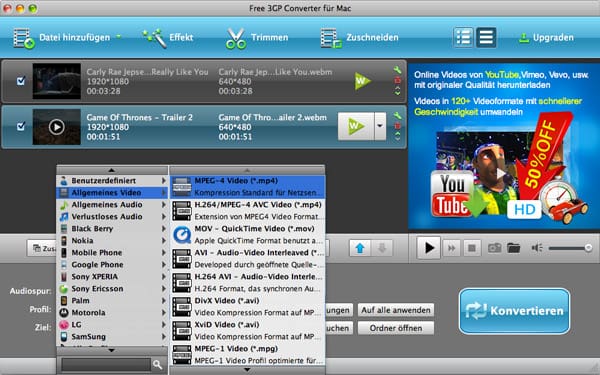Switch to compact list view icon

[486, 38]
